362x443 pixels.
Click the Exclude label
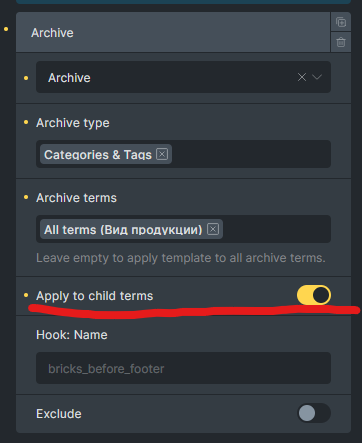(x=59, y=414)
